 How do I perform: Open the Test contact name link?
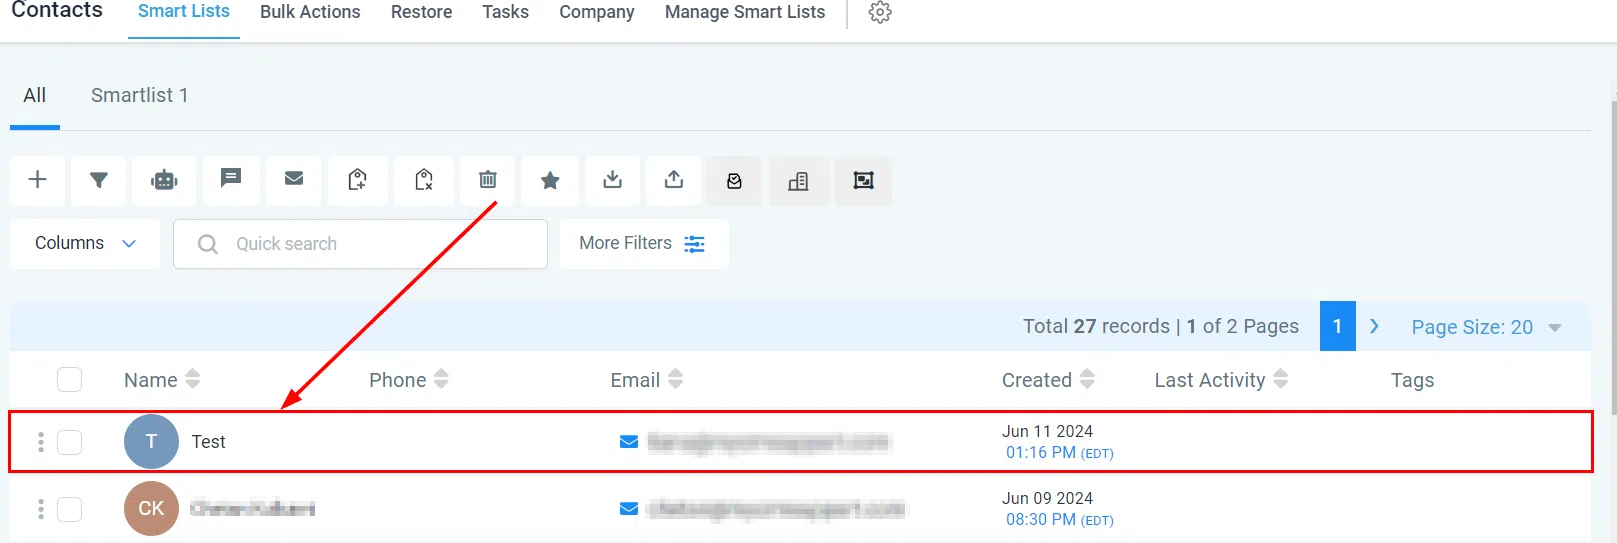click(x=208, y=442)
